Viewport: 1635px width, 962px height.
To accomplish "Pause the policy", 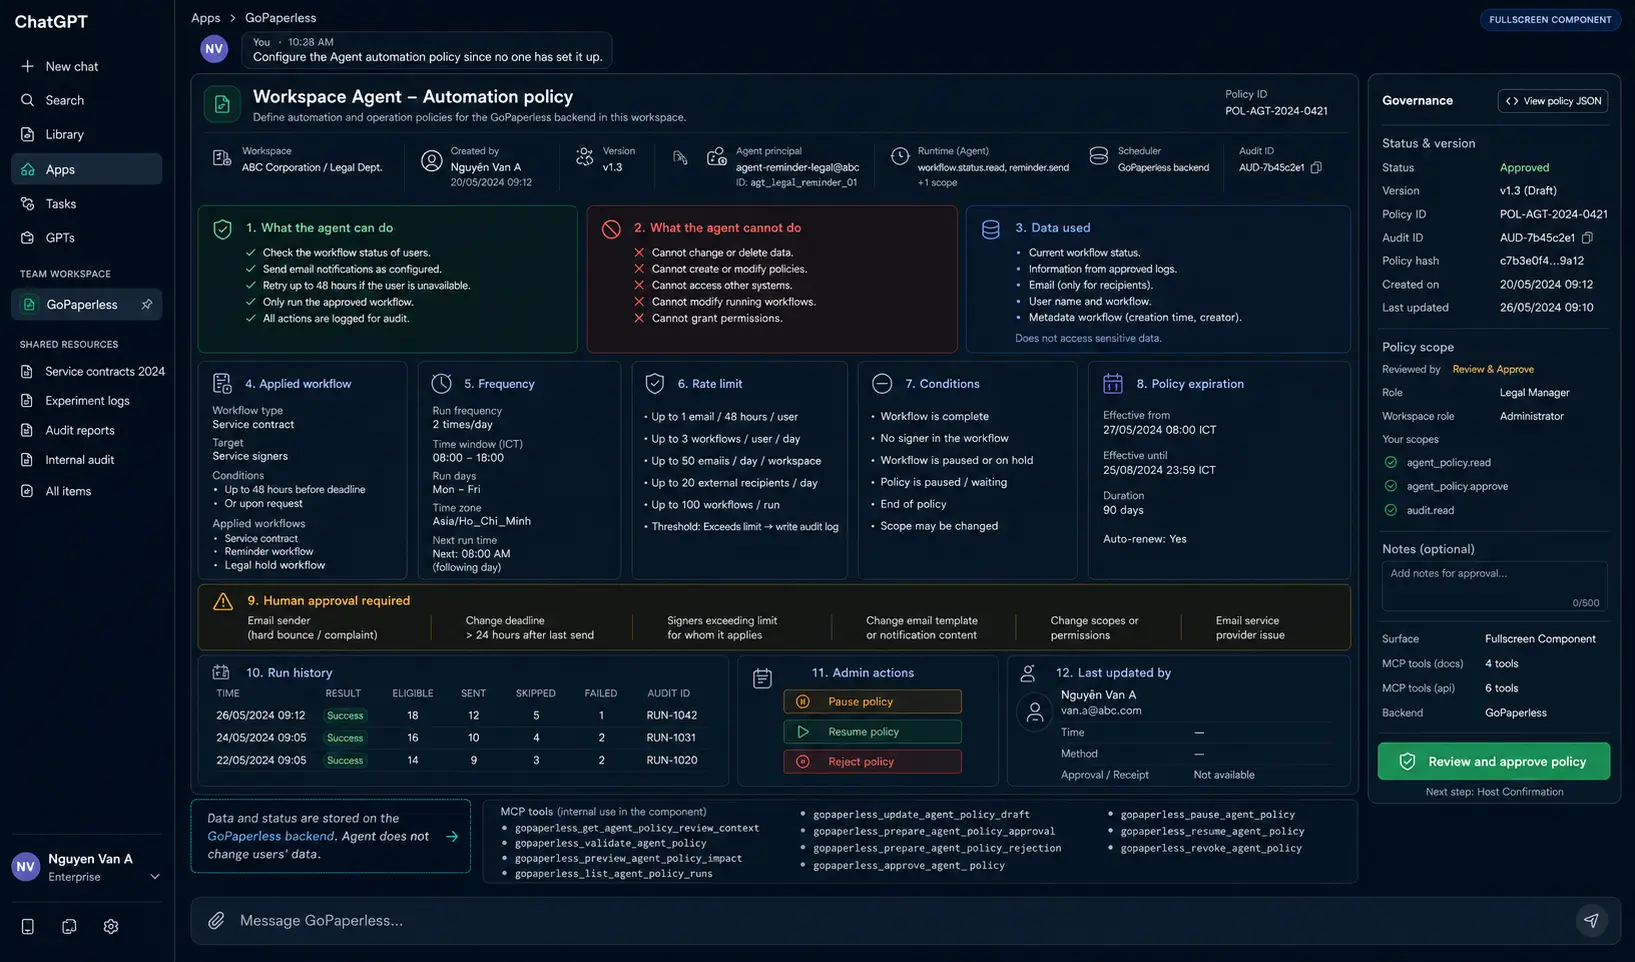I will pos(872,702).
